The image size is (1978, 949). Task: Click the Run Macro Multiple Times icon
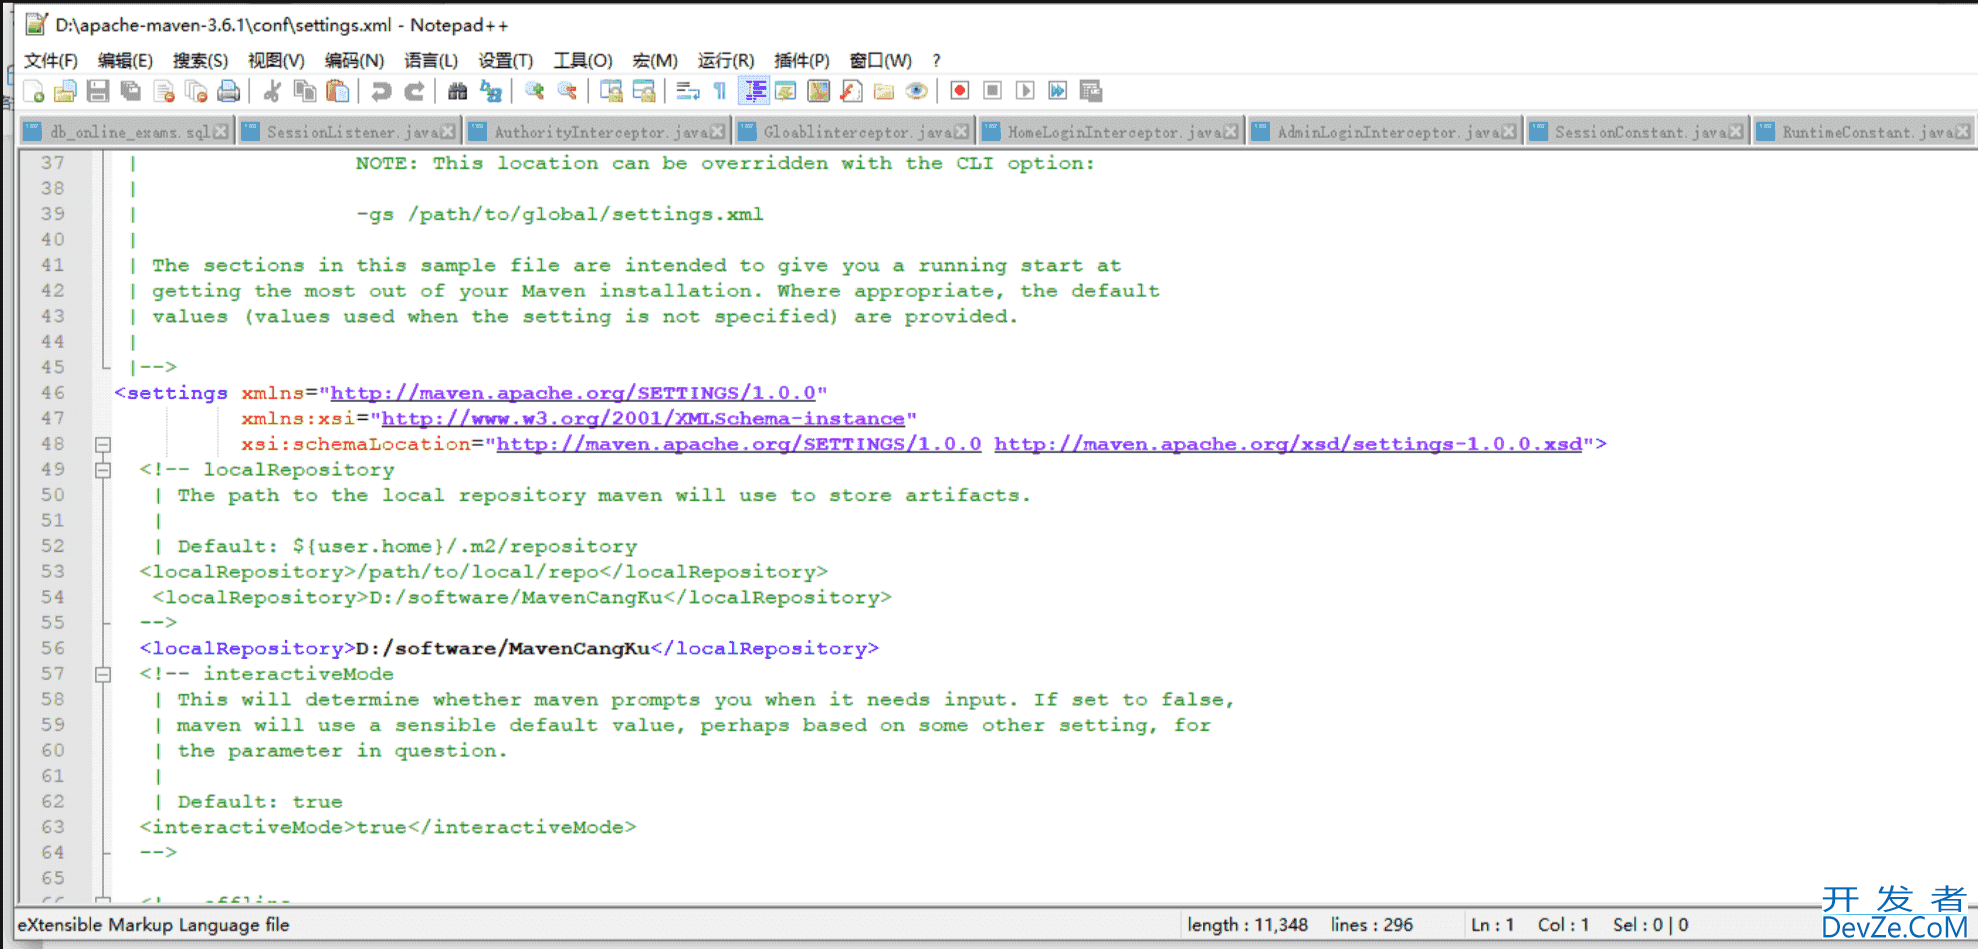[x=1058, y=92]
